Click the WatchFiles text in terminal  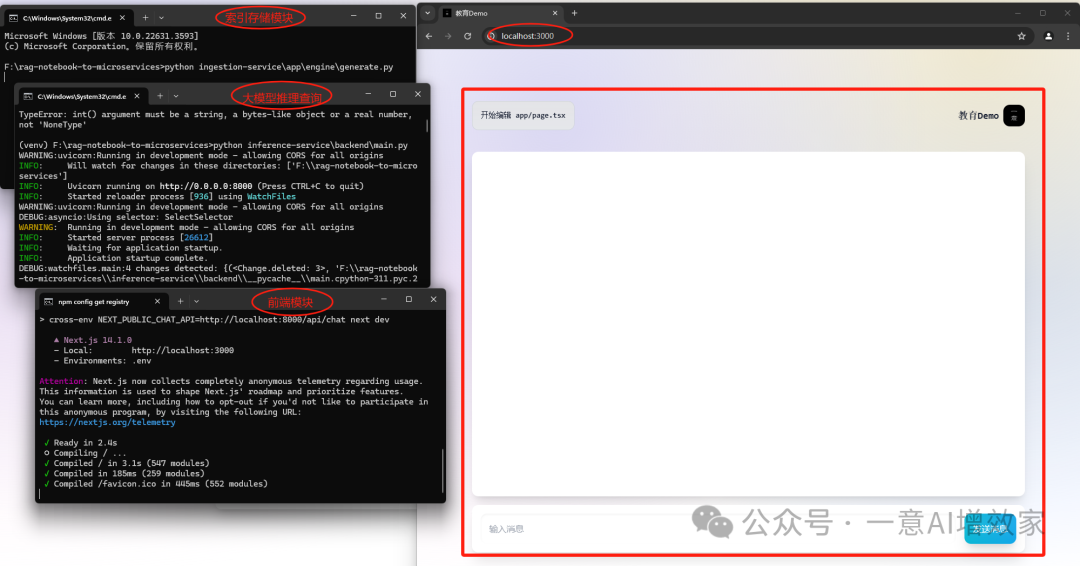(x=271, y=196)
